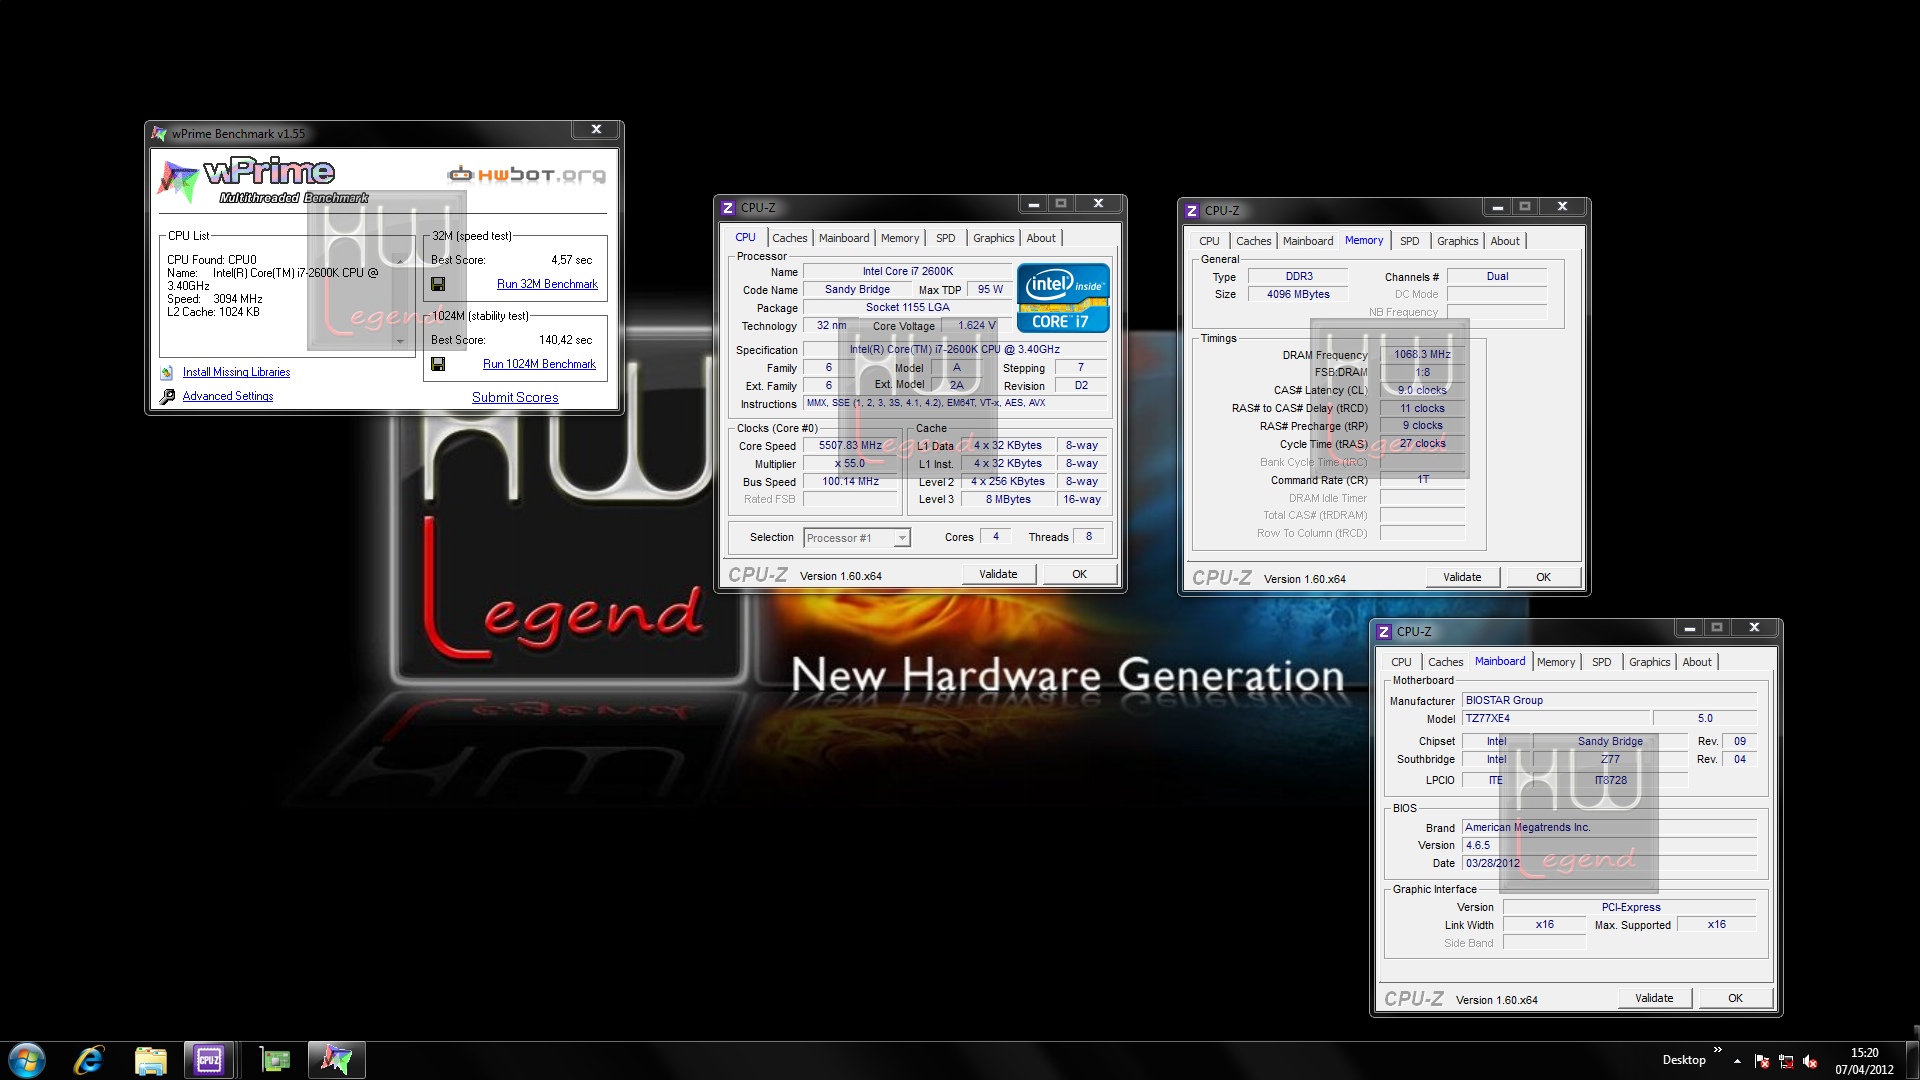Screen dimensions: 1920x1080
Task: Click Run 32M Benchmark link
Action: 547,284
